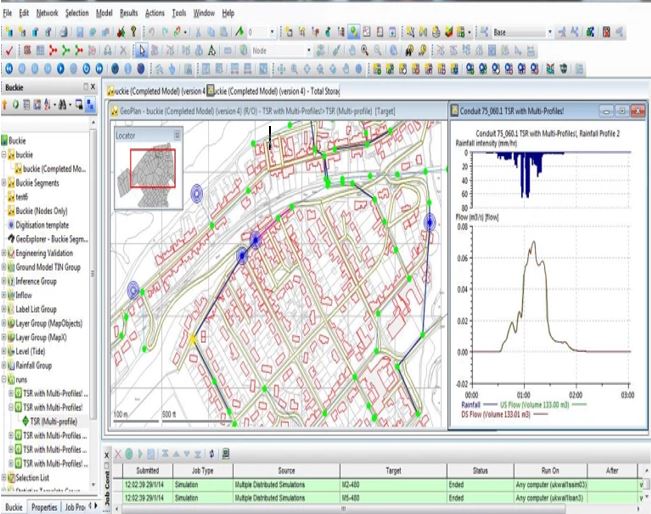Collapse the runs tree node
The image size is (651, 514).
(4, 379)
